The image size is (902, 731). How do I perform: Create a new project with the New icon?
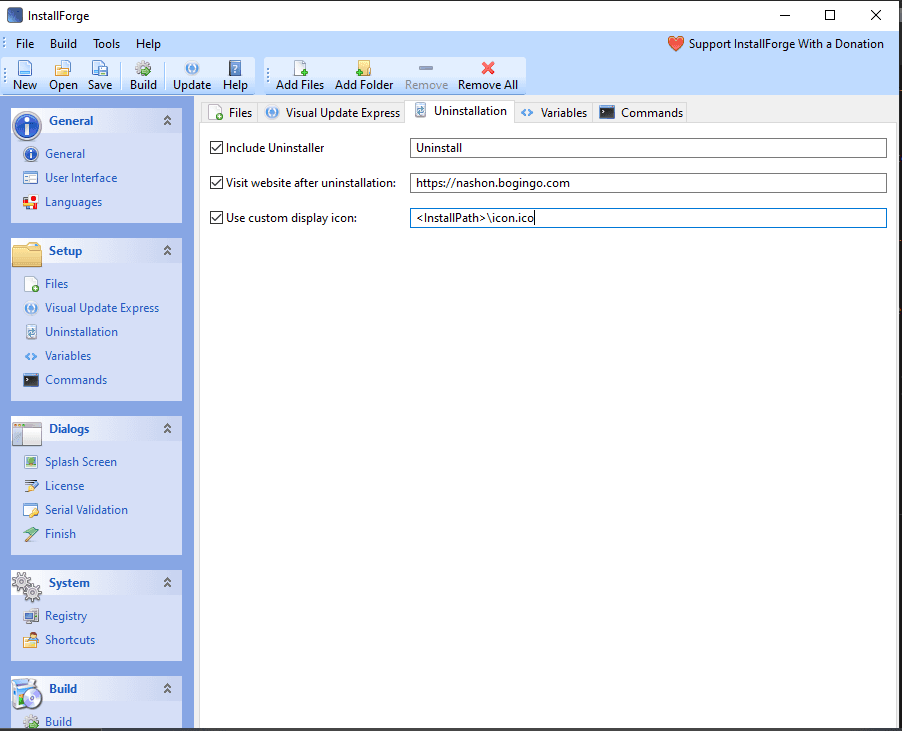point(23,75)
